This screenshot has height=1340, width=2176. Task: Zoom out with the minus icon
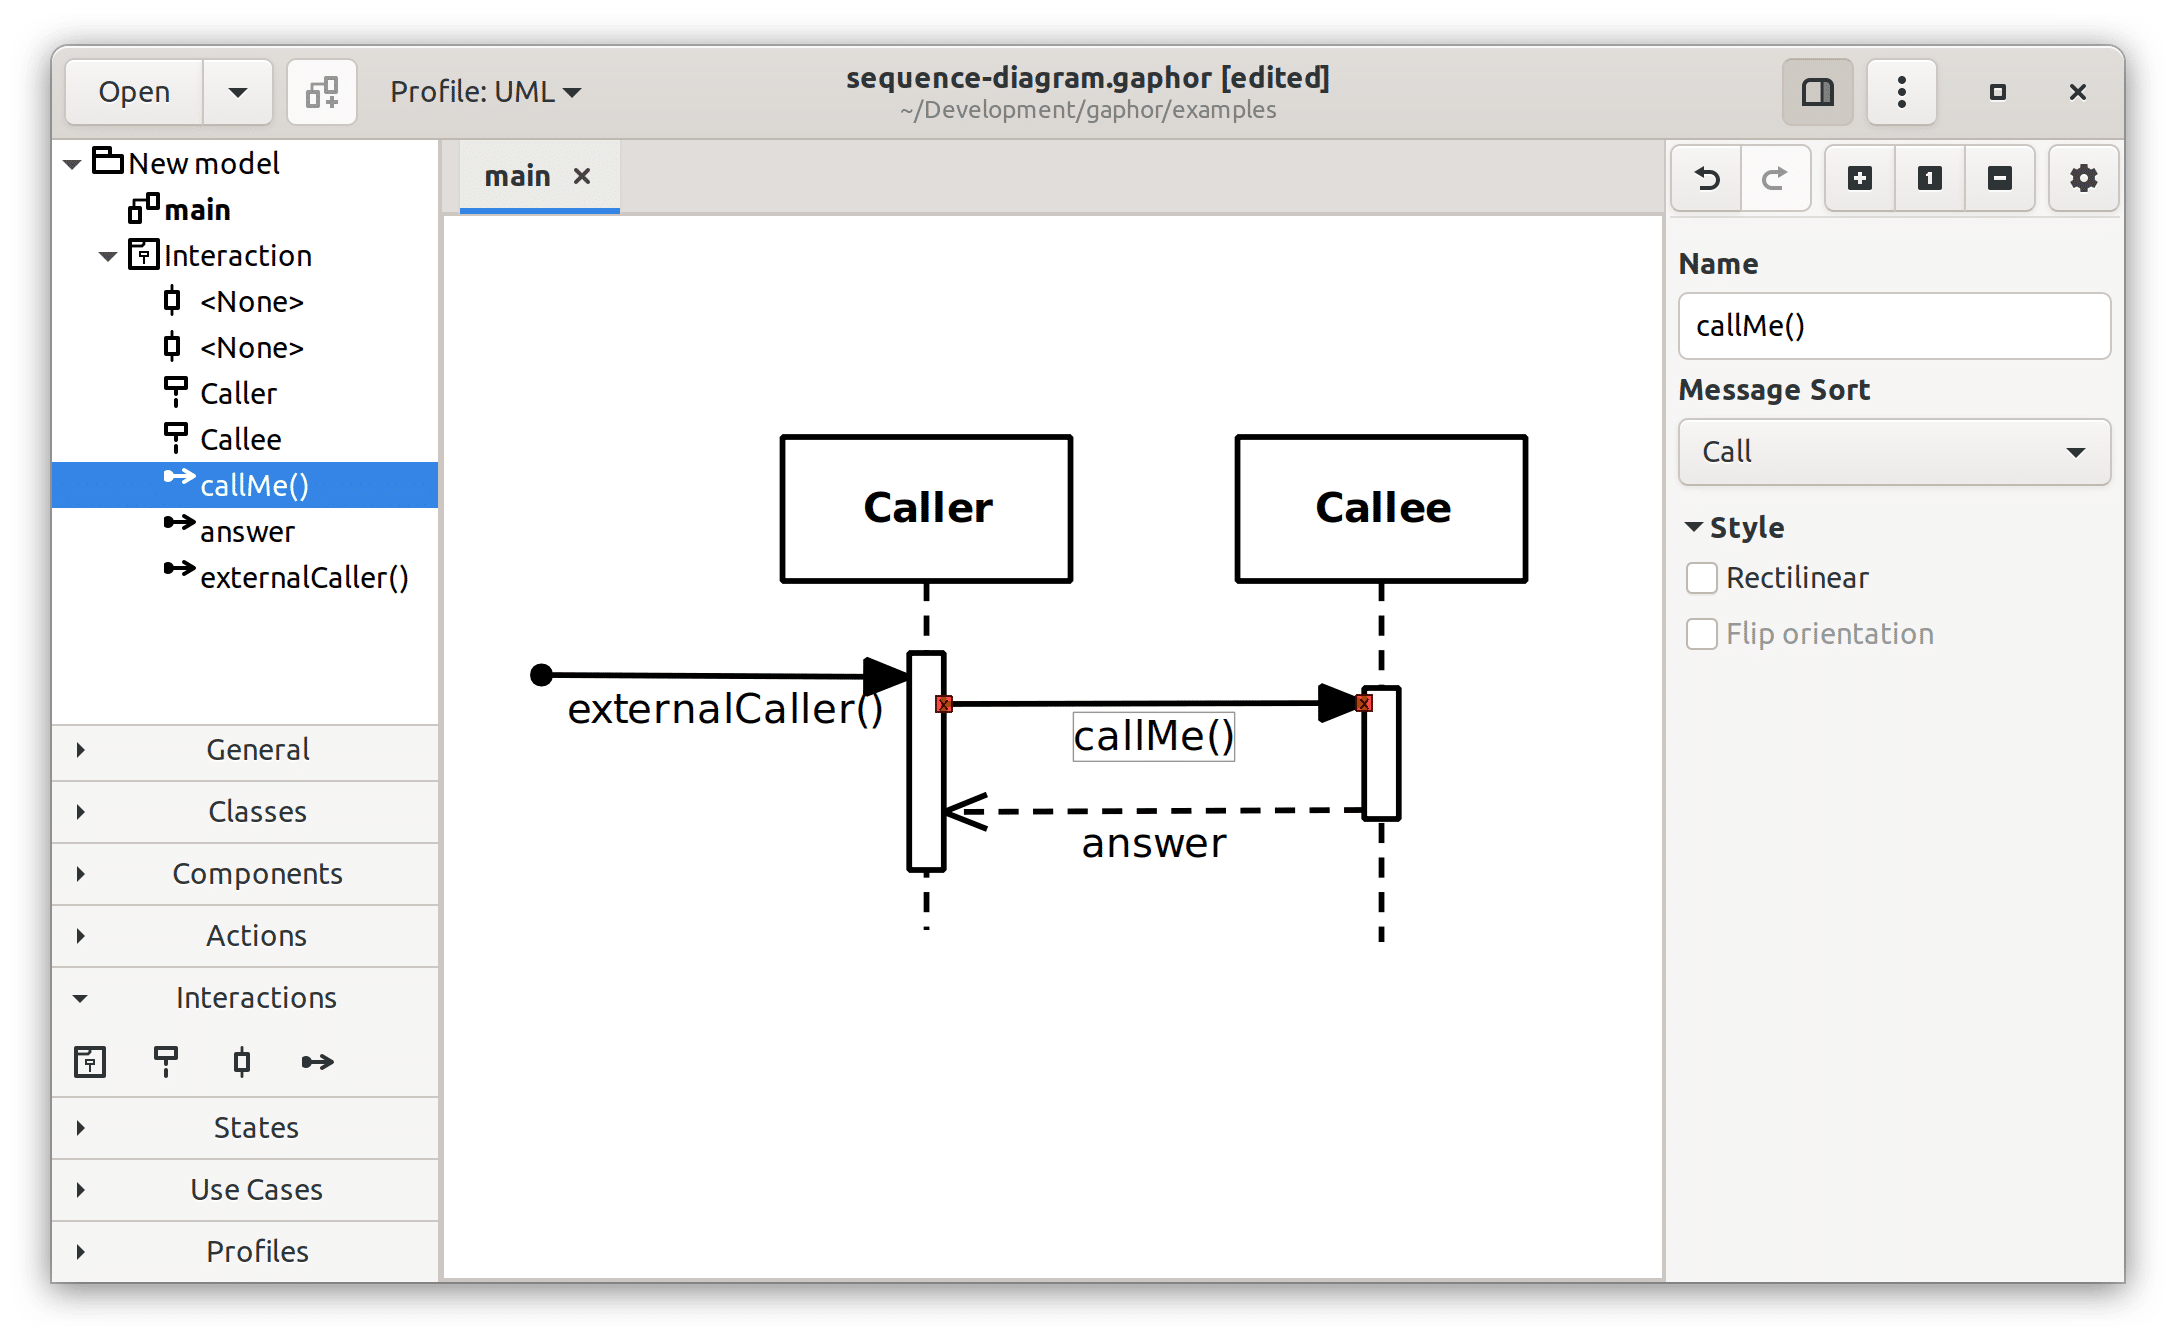[x=1999, y=179]
